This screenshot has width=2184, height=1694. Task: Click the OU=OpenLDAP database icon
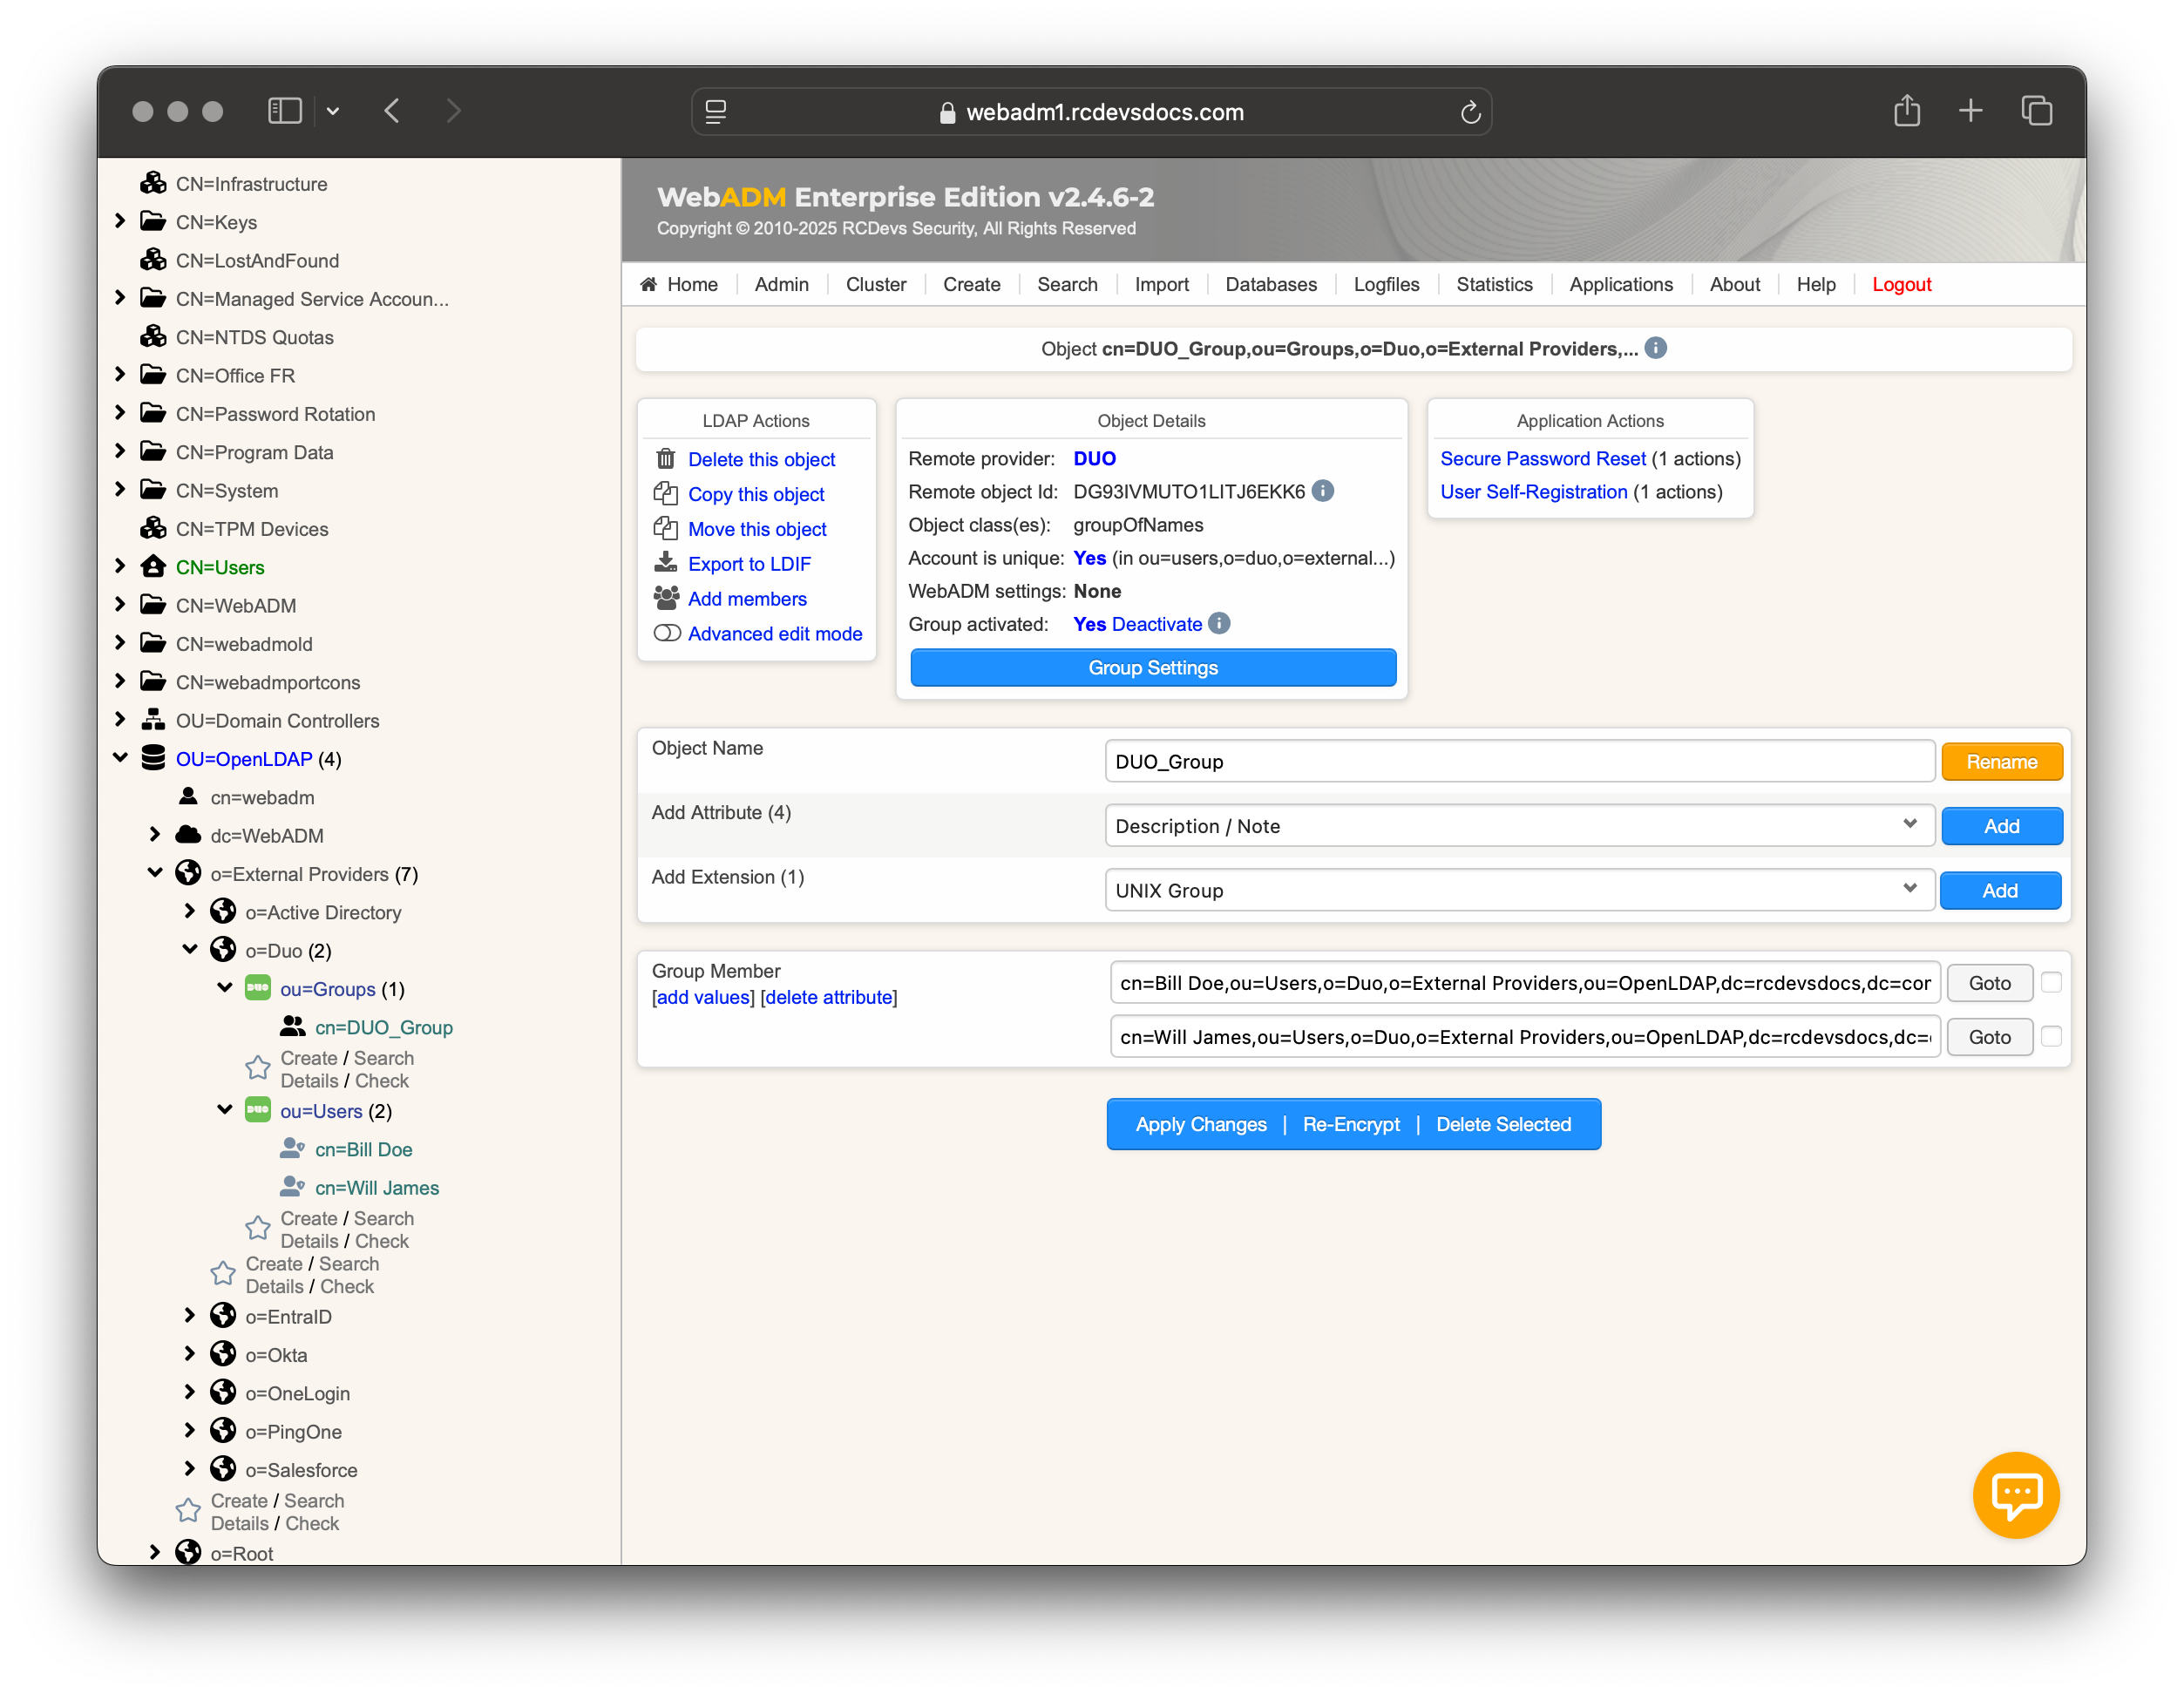[153, 758]
